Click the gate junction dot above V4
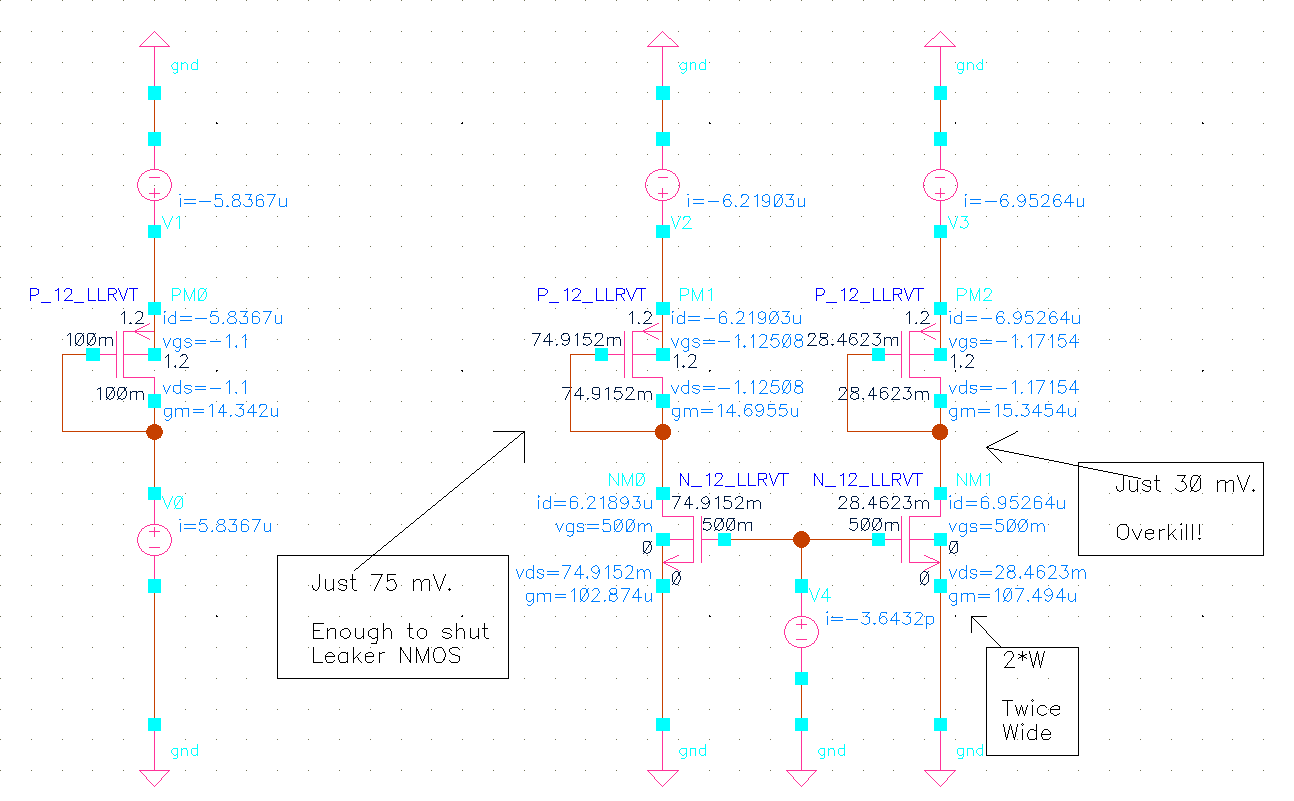This screenshot has height=801, width=1294. [x=801, y=540]
